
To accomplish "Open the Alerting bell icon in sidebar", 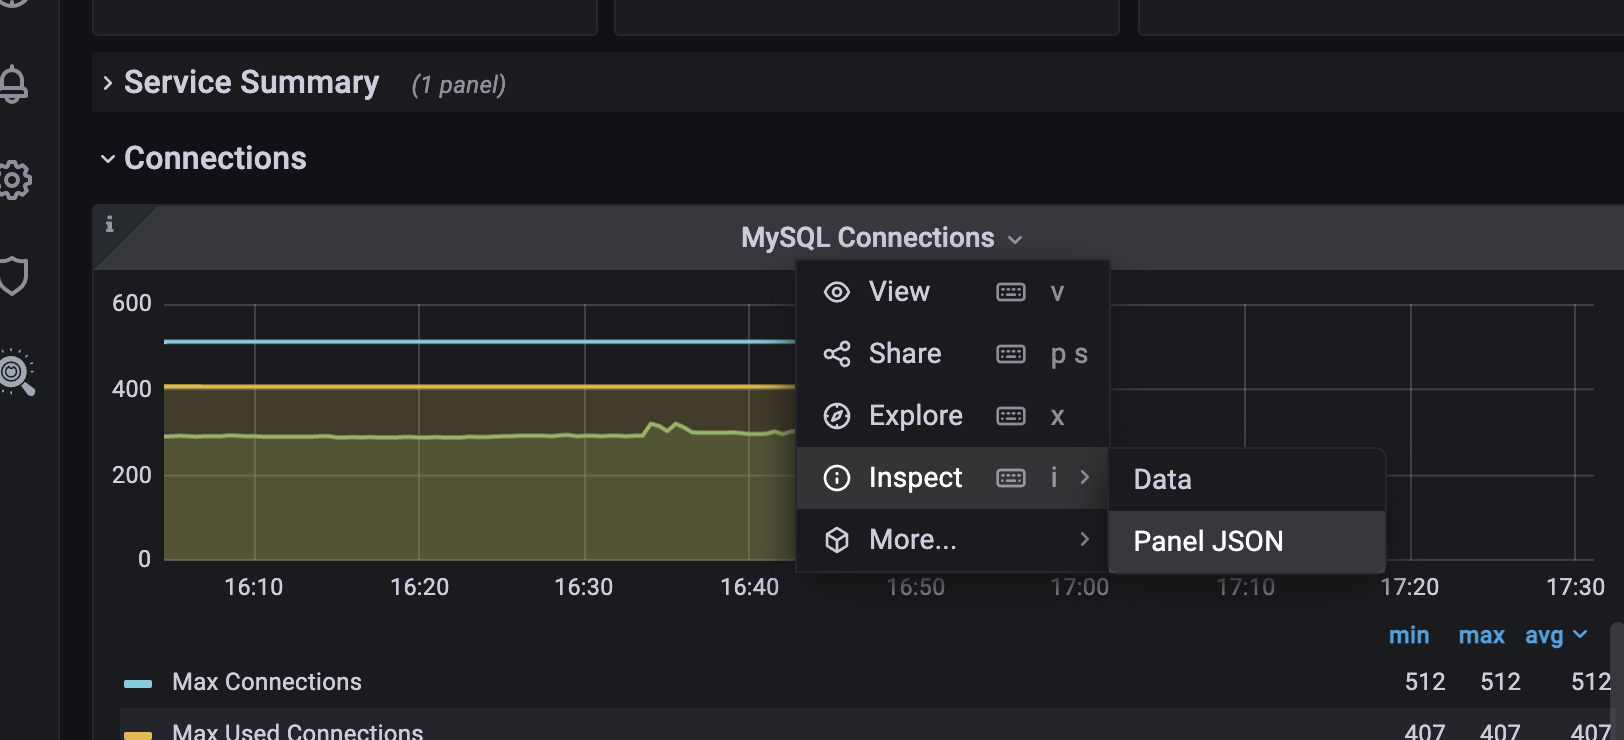I will tap(12, 84).
